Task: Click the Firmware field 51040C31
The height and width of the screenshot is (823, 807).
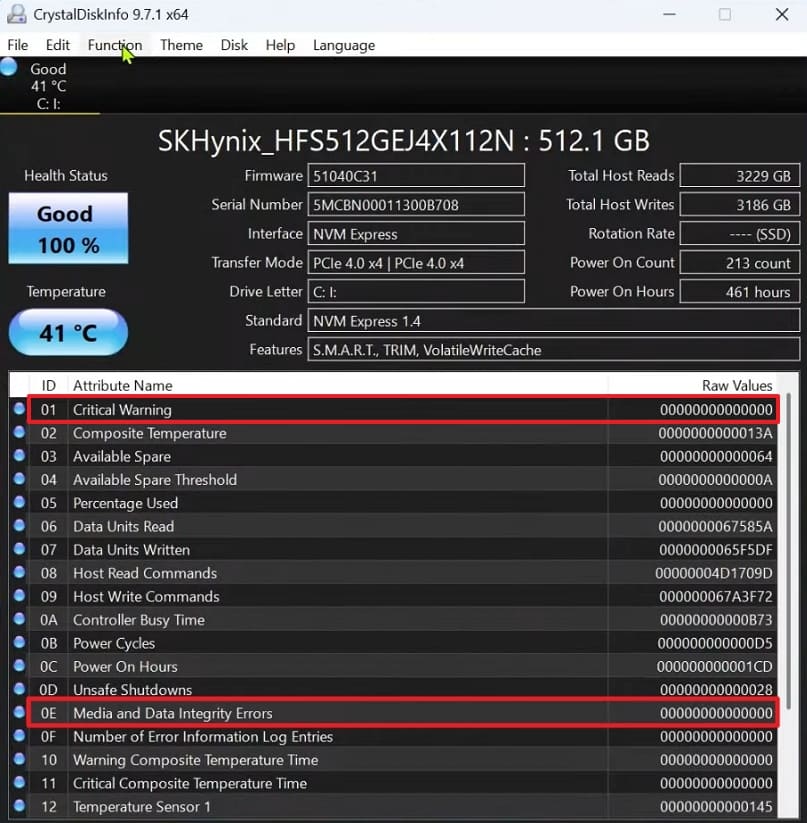Action: pyautogui.click(x=416, y=175)
